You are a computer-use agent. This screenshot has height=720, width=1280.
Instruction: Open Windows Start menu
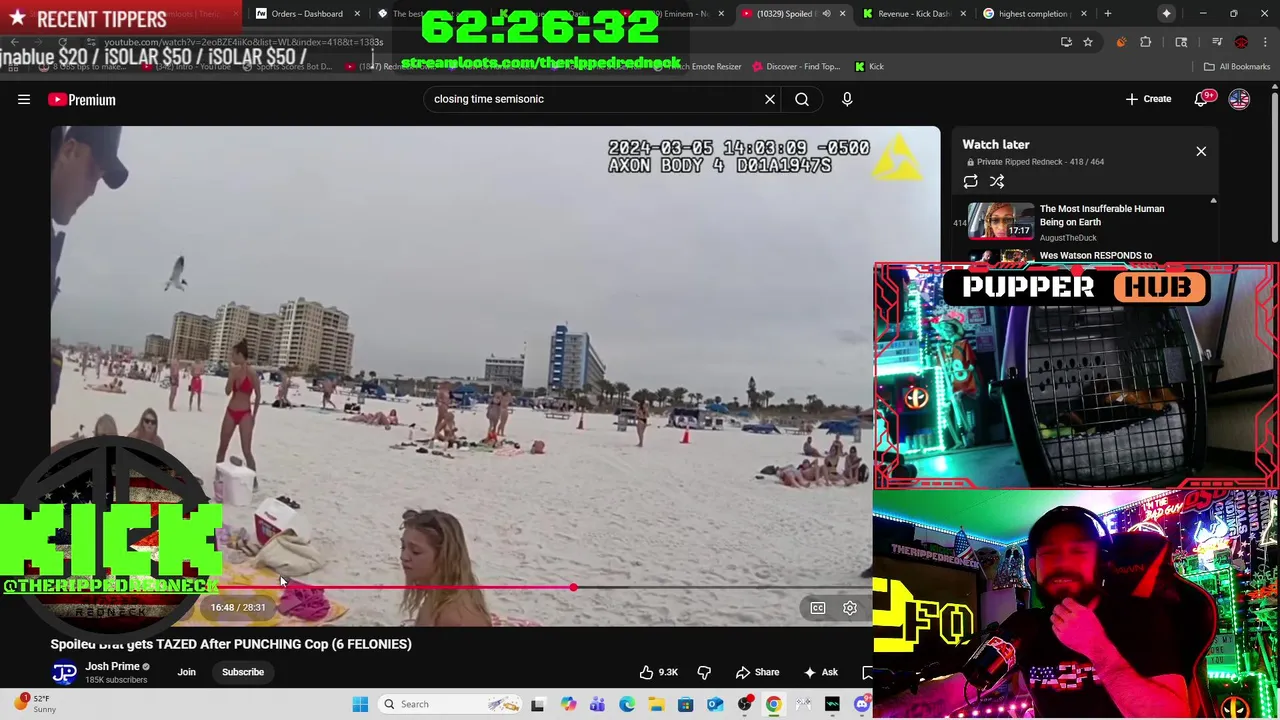[360, 704]
